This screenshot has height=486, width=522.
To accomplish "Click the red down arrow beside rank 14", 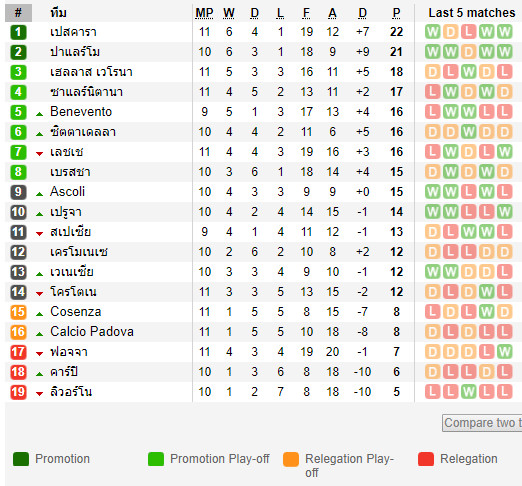I will (x=39, y=294).
